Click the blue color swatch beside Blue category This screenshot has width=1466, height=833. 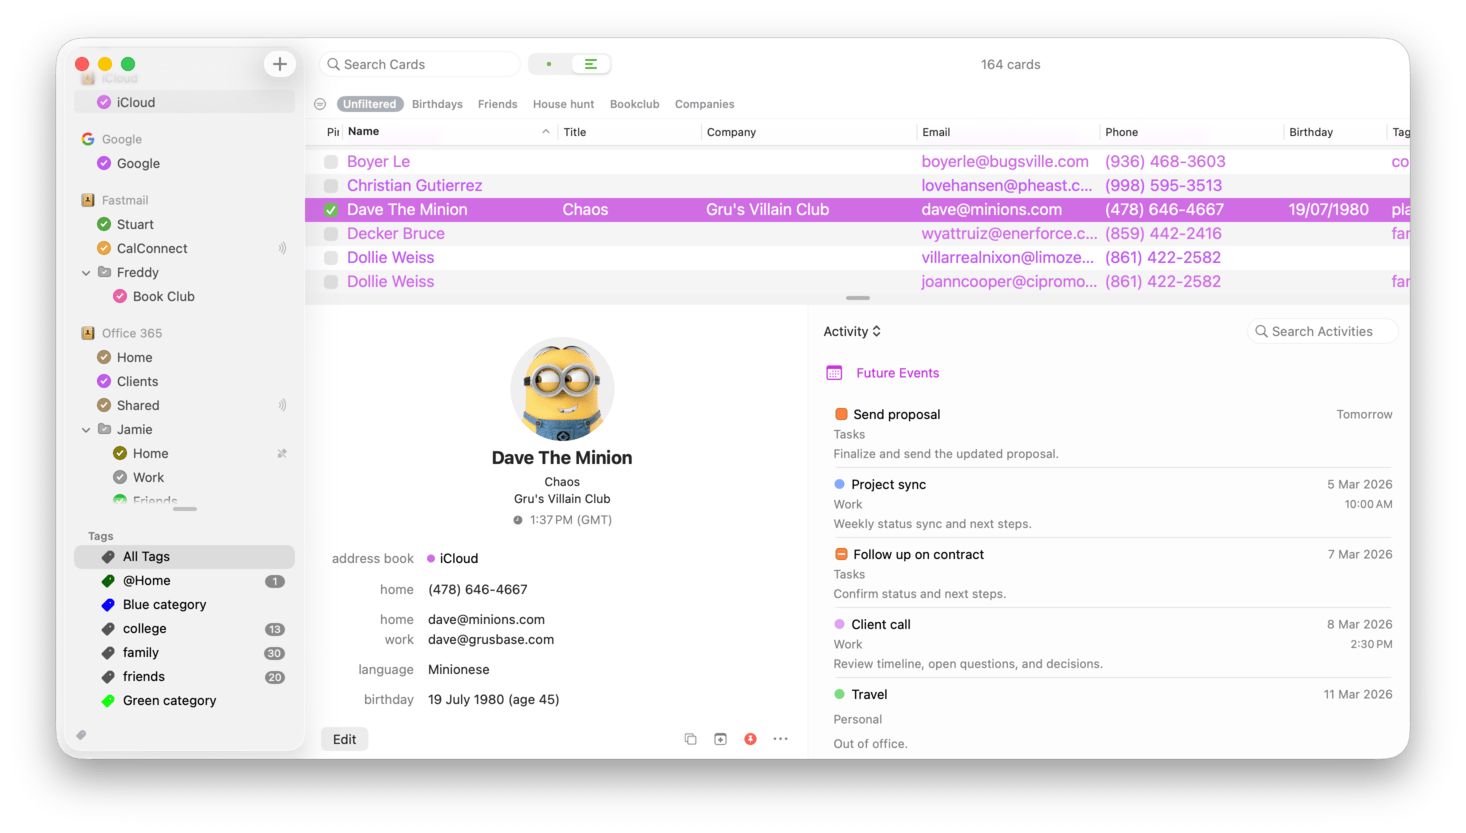click(107, 604)
